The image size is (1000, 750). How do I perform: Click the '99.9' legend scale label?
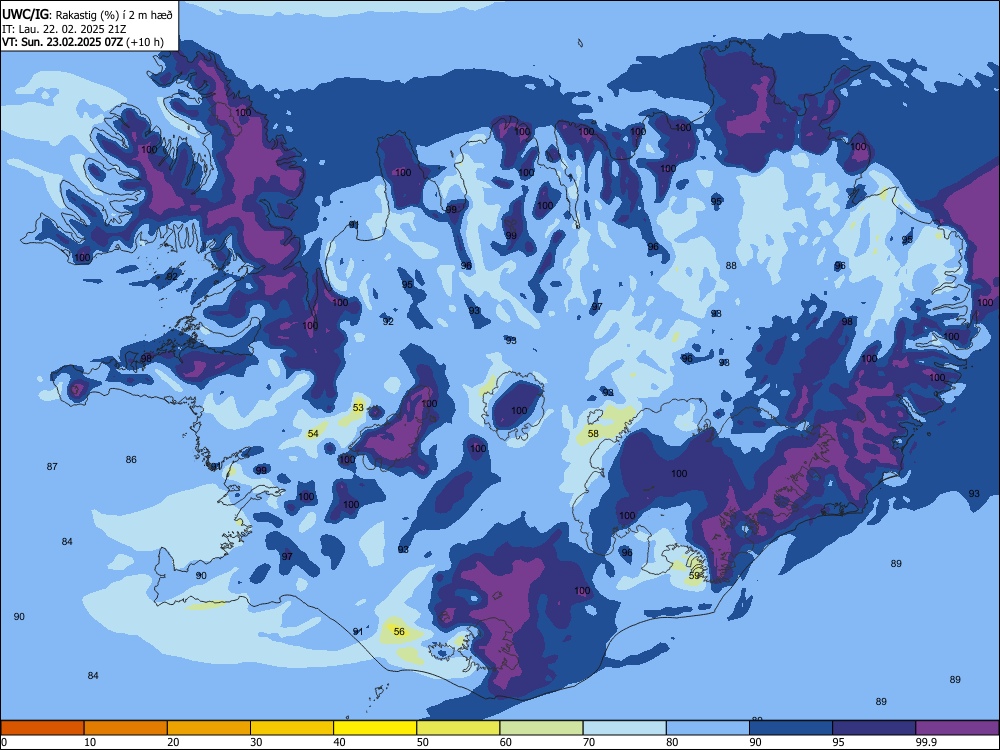click(926, 742)
